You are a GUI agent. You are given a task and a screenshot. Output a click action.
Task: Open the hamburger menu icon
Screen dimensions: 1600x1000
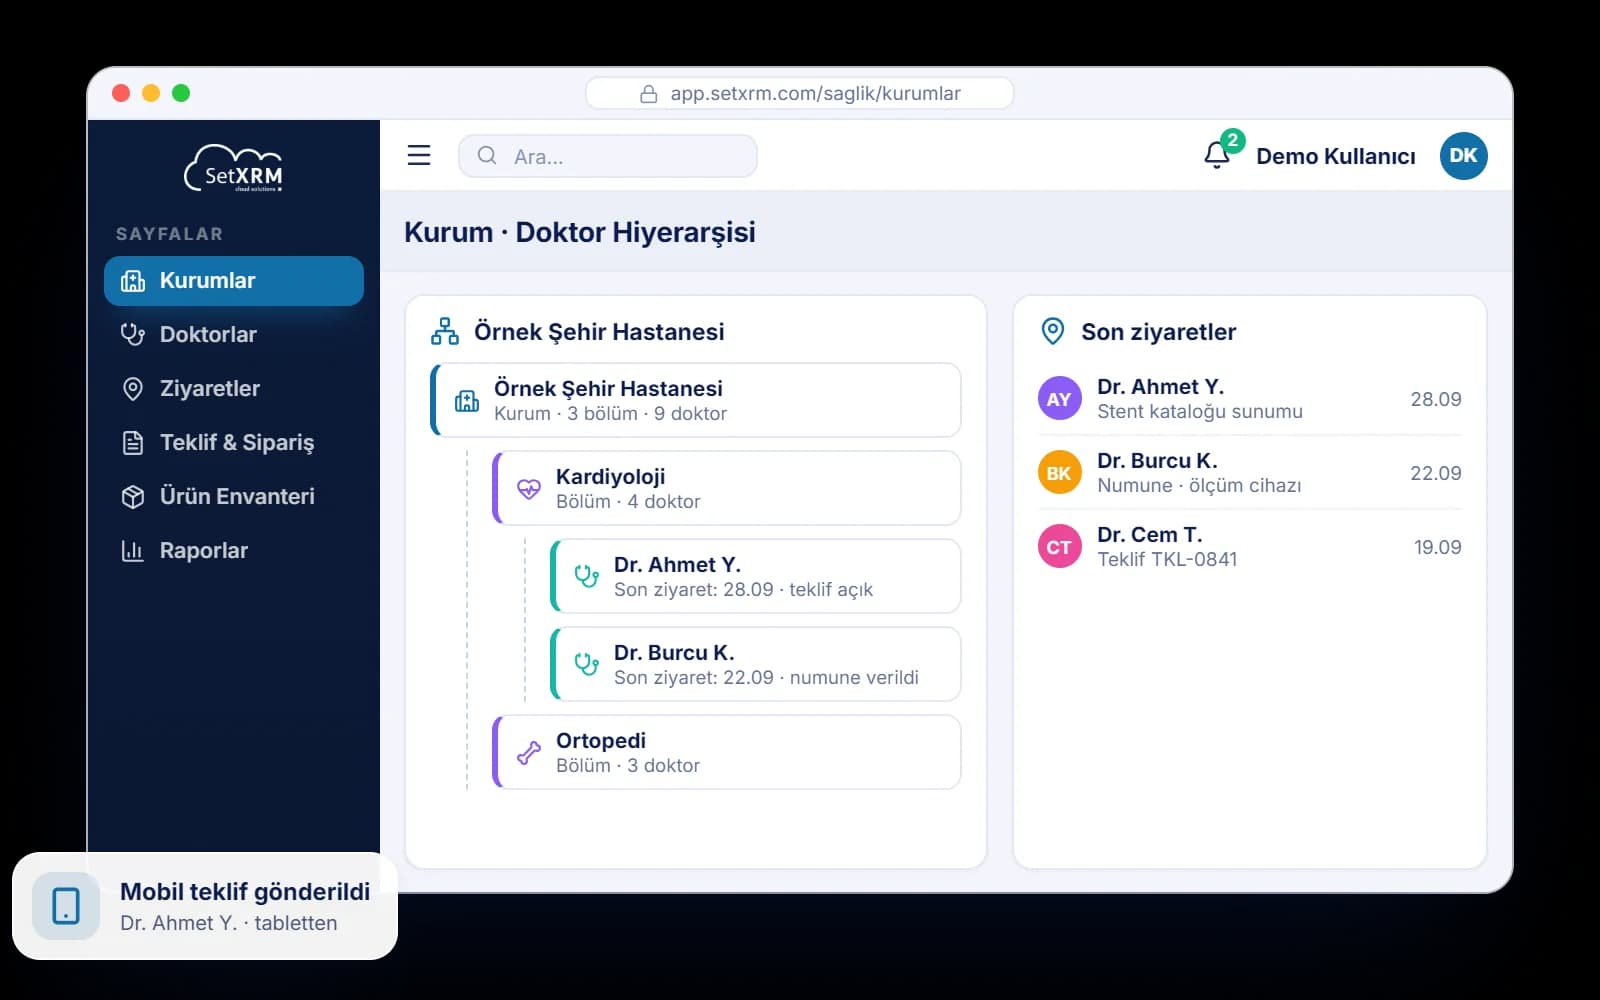[x=419, y=155]
